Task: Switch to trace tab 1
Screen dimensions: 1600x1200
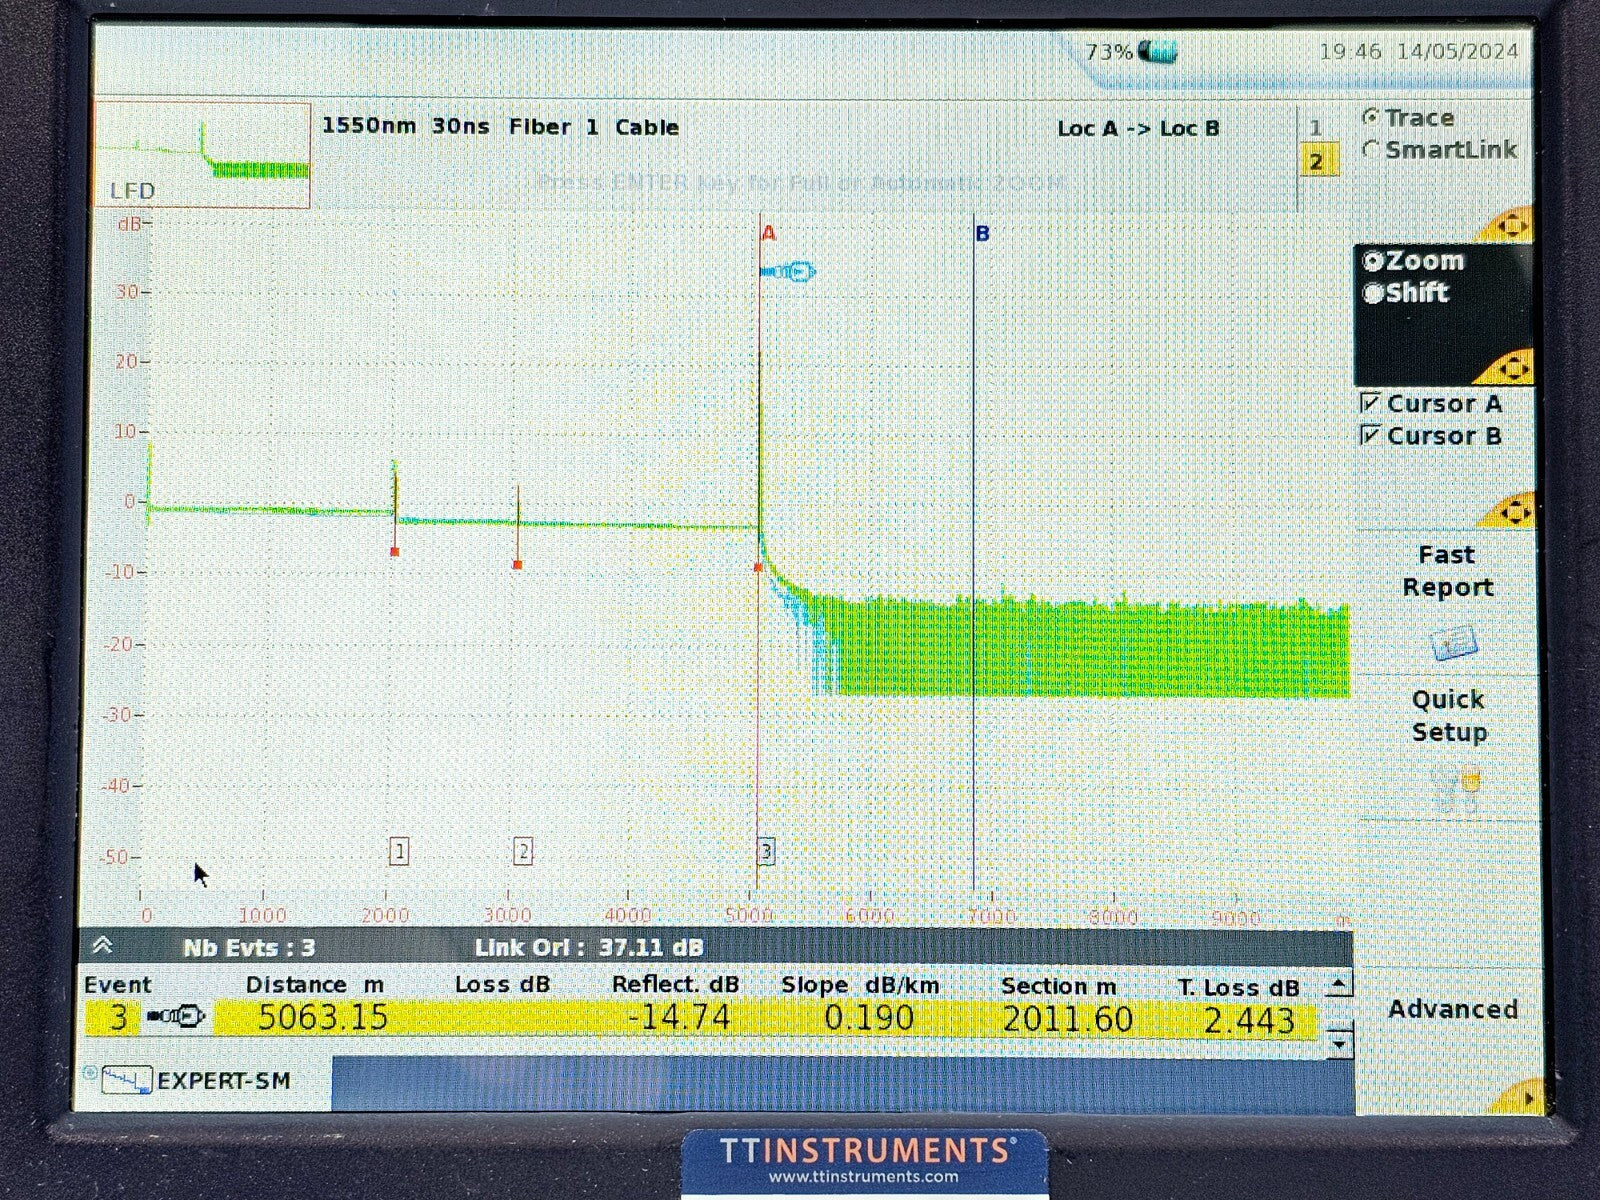Action: point(1316,128)
